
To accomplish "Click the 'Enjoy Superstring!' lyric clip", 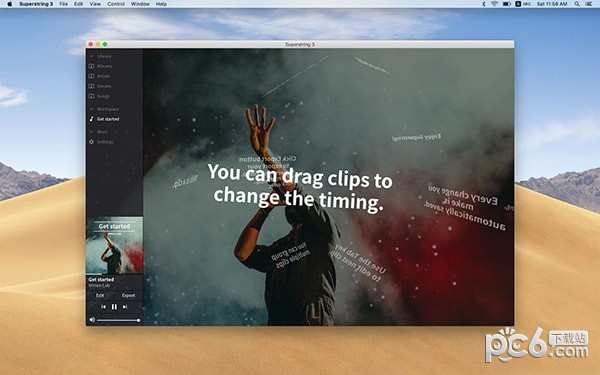I will pos(416,137).
